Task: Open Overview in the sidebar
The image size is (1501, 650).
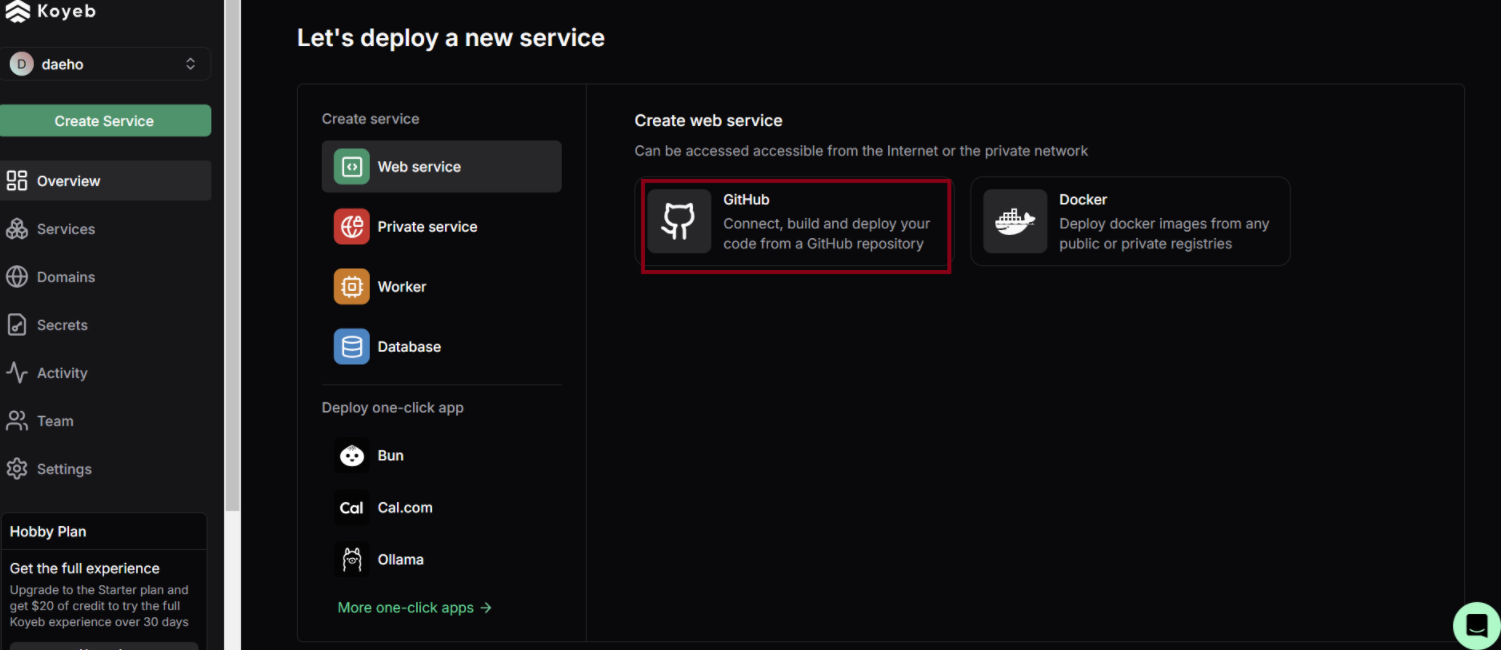Action: tap(105, 181)
